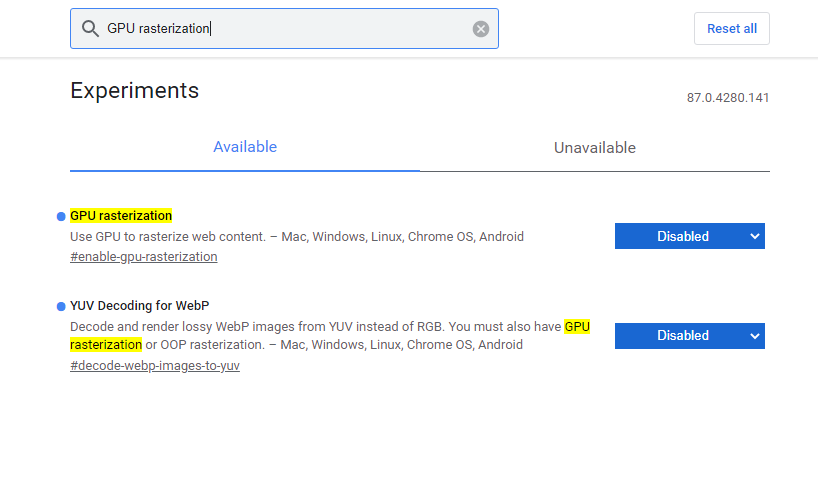
Task: Open the #enable-gpu-rasterization link
Action: [x=143, y=257]
